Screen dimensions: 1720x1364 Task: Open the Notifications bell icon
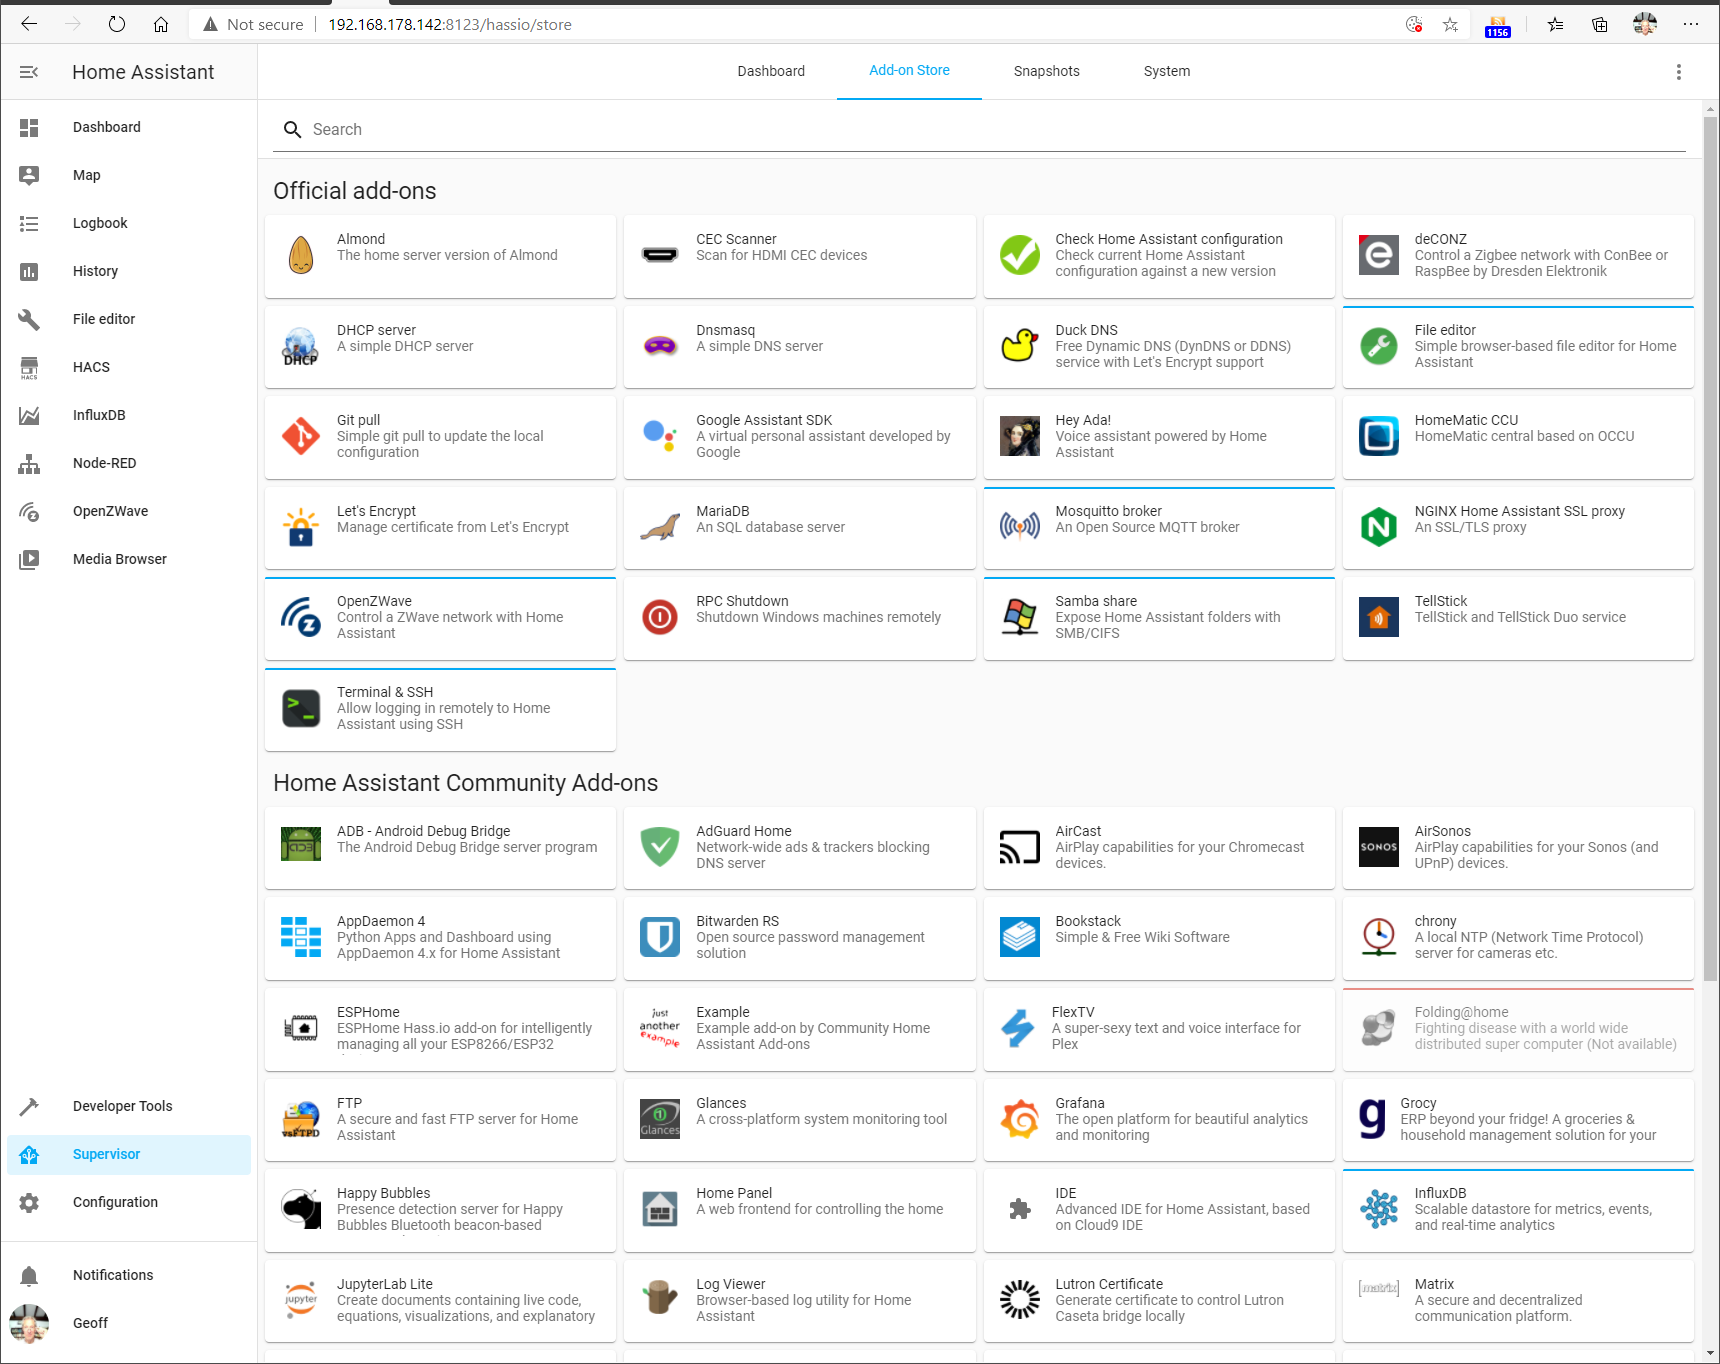pyautogui.click(x=29, y=1275)
